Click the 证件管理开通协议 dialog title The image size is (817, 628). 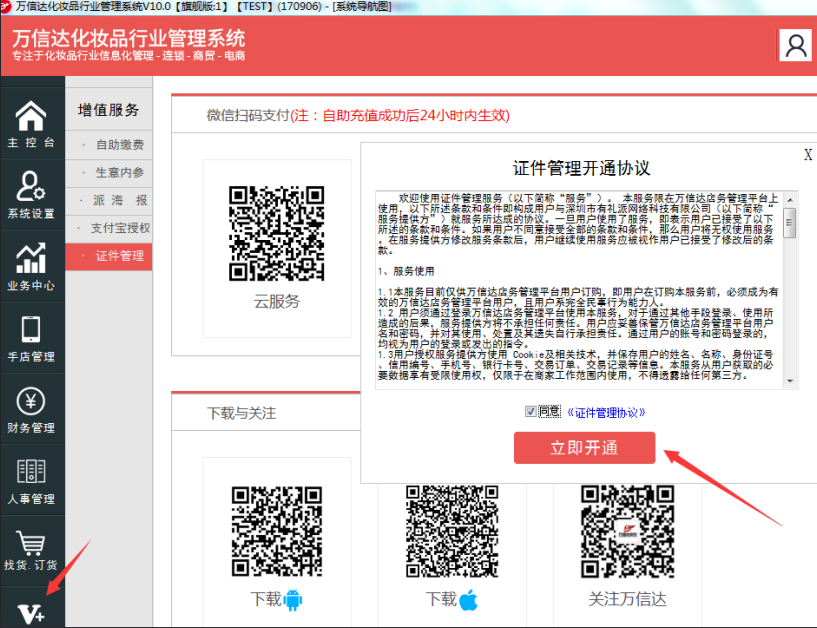pyautogui.click(x=581, y=168)
